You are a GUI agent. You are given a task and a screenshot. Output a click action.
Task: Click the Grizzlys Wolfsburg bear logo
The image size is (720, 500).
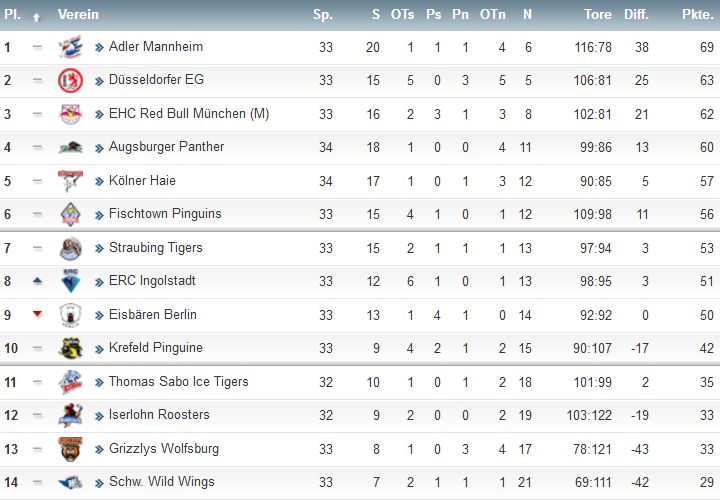[70, 449]
